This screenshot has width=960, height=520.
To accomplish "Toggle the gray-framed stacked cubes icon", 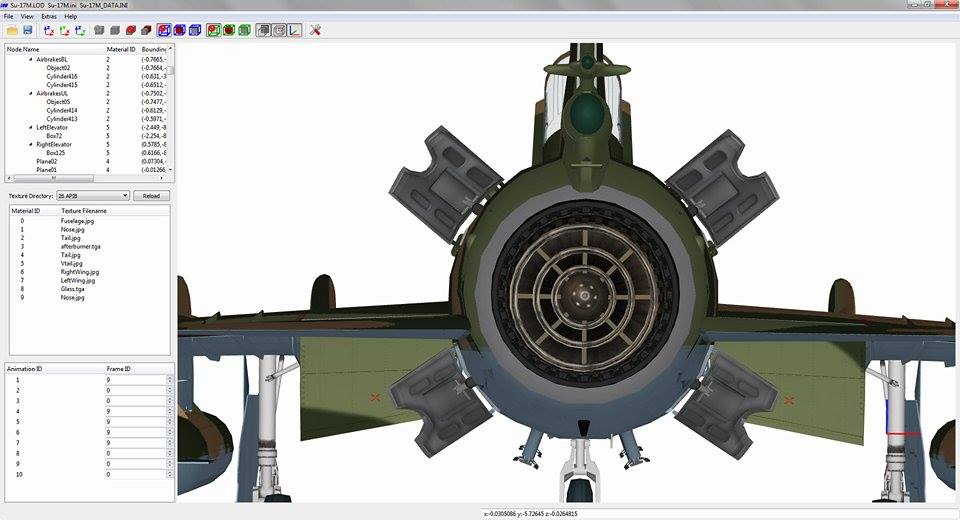I will point(263,30).
